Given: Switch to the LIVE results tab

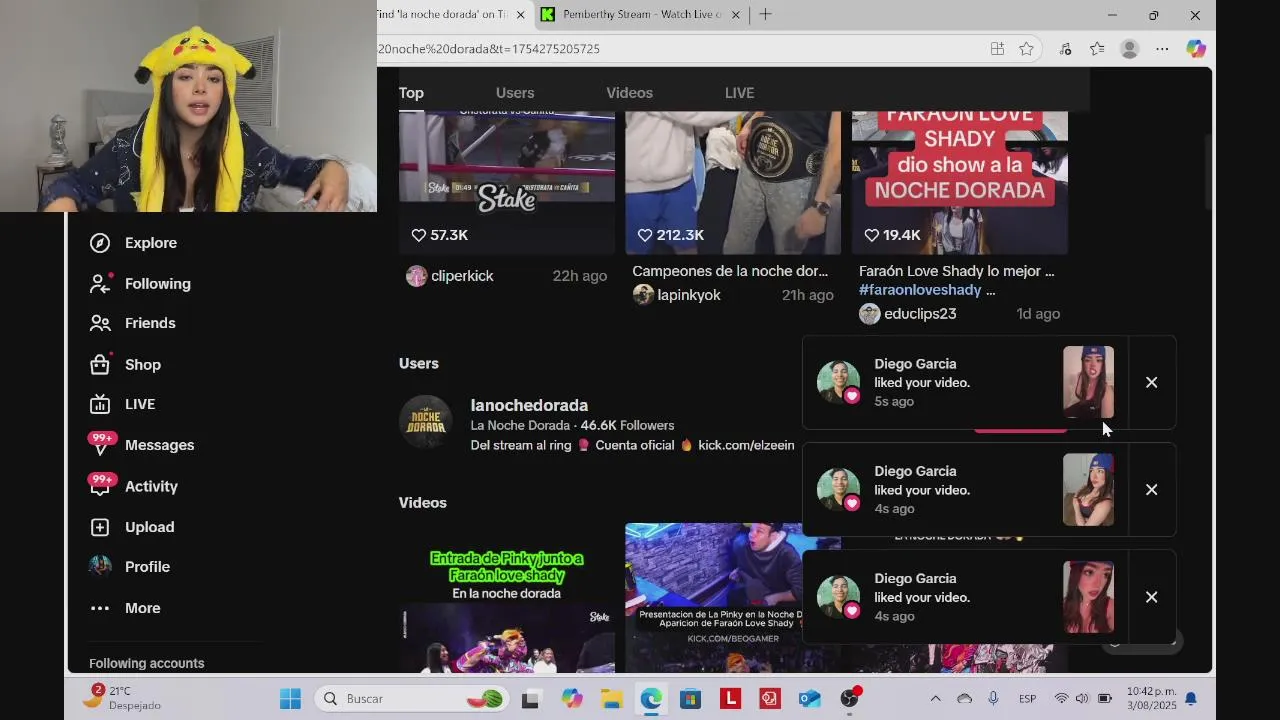Looking at the screenshot, I should pos(739,93).
